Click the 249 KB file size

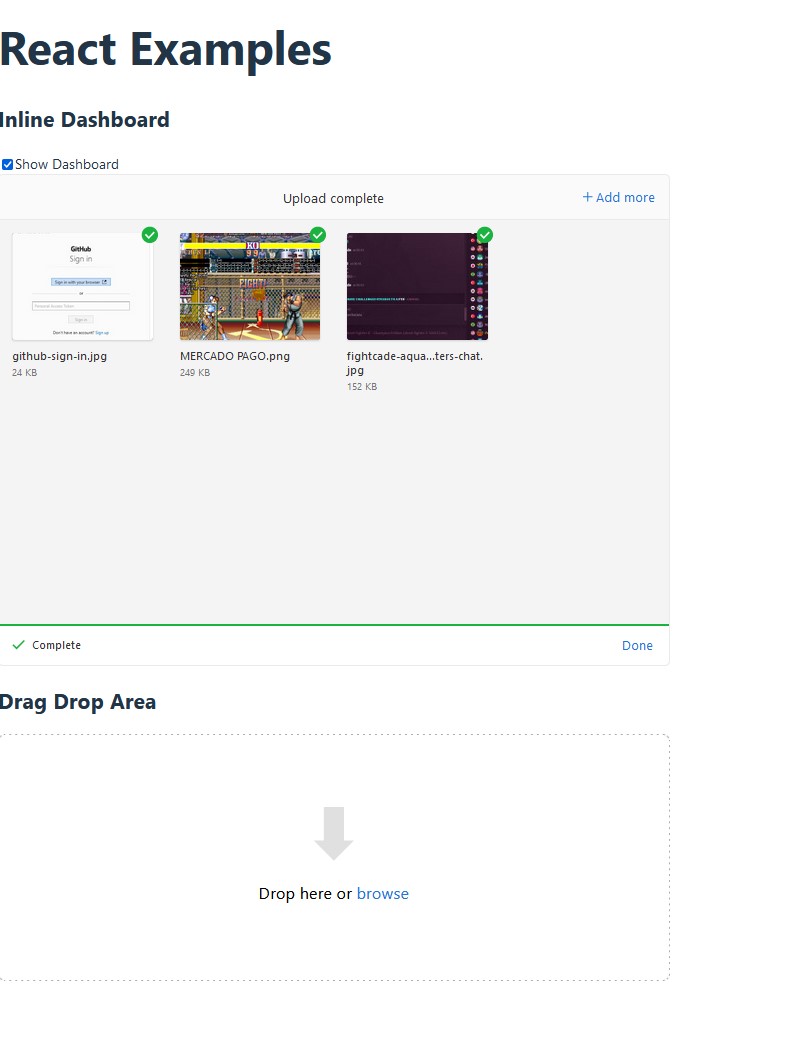(195, 372)
